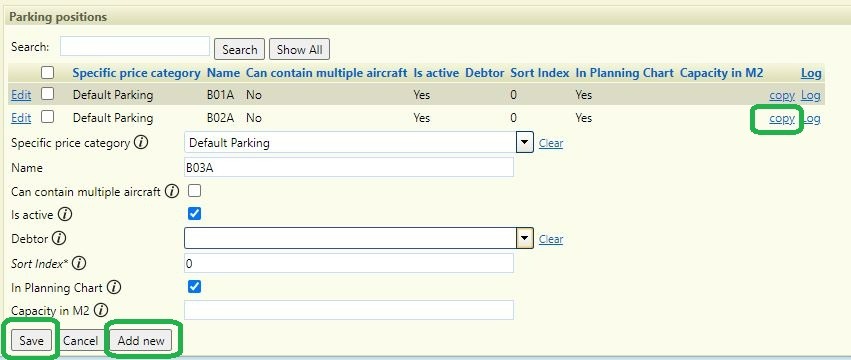This screenshot has height=360, width=851.
Task: Show info tooltip for Can contain multiple aircraft
Action: (172, 191)
